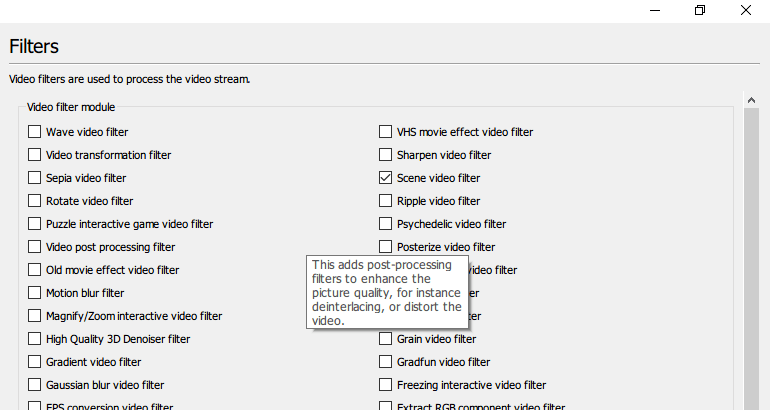Viewport: 770px width, 410px height.
Task: Enable Freezing interactive video filter
Action: [385, 385]
